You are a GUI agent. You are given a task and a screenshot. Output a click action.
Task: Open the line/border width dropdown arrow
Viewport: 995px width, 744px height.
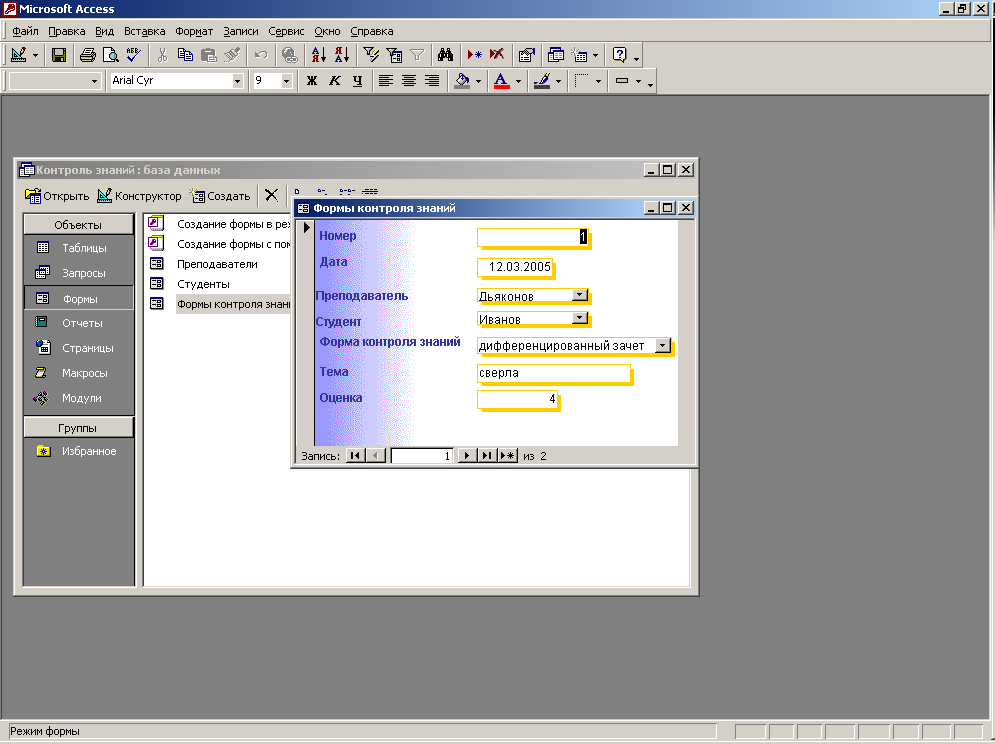(638, 81)
